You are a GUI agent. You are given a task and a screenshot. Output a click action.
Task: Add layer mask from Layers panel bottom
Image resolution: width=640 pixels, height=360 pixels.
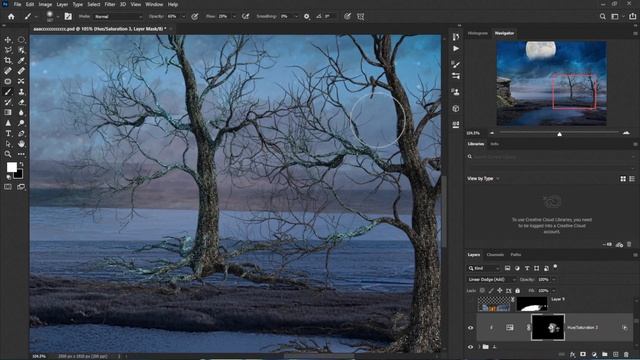(583, 355)
